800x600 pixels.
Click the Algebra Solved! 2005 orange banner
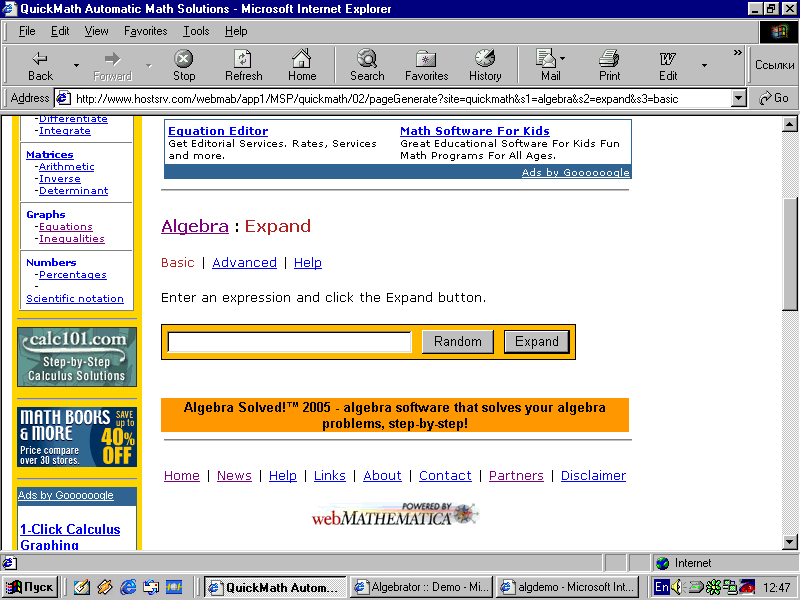tap(395, 415)
